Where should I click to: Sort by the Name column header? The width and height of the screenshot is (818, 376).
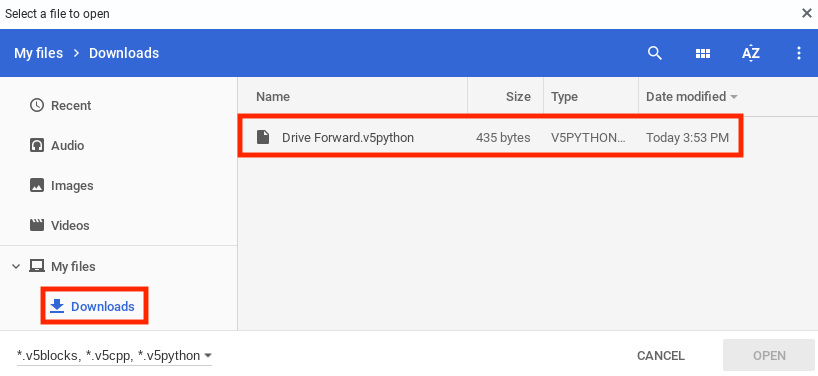273,96
